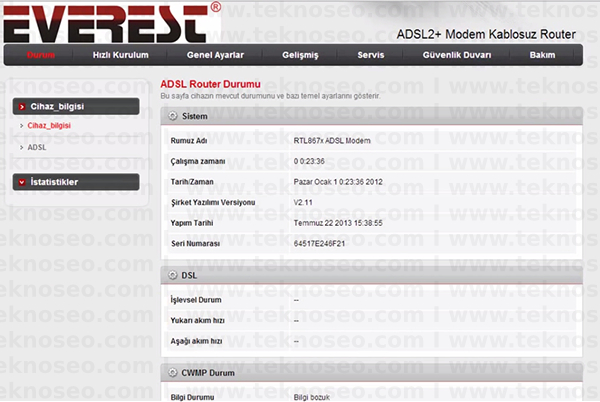Click the Bilgi Durumu label
Viewport: 600px width, 402px height.
pos(192,397)
